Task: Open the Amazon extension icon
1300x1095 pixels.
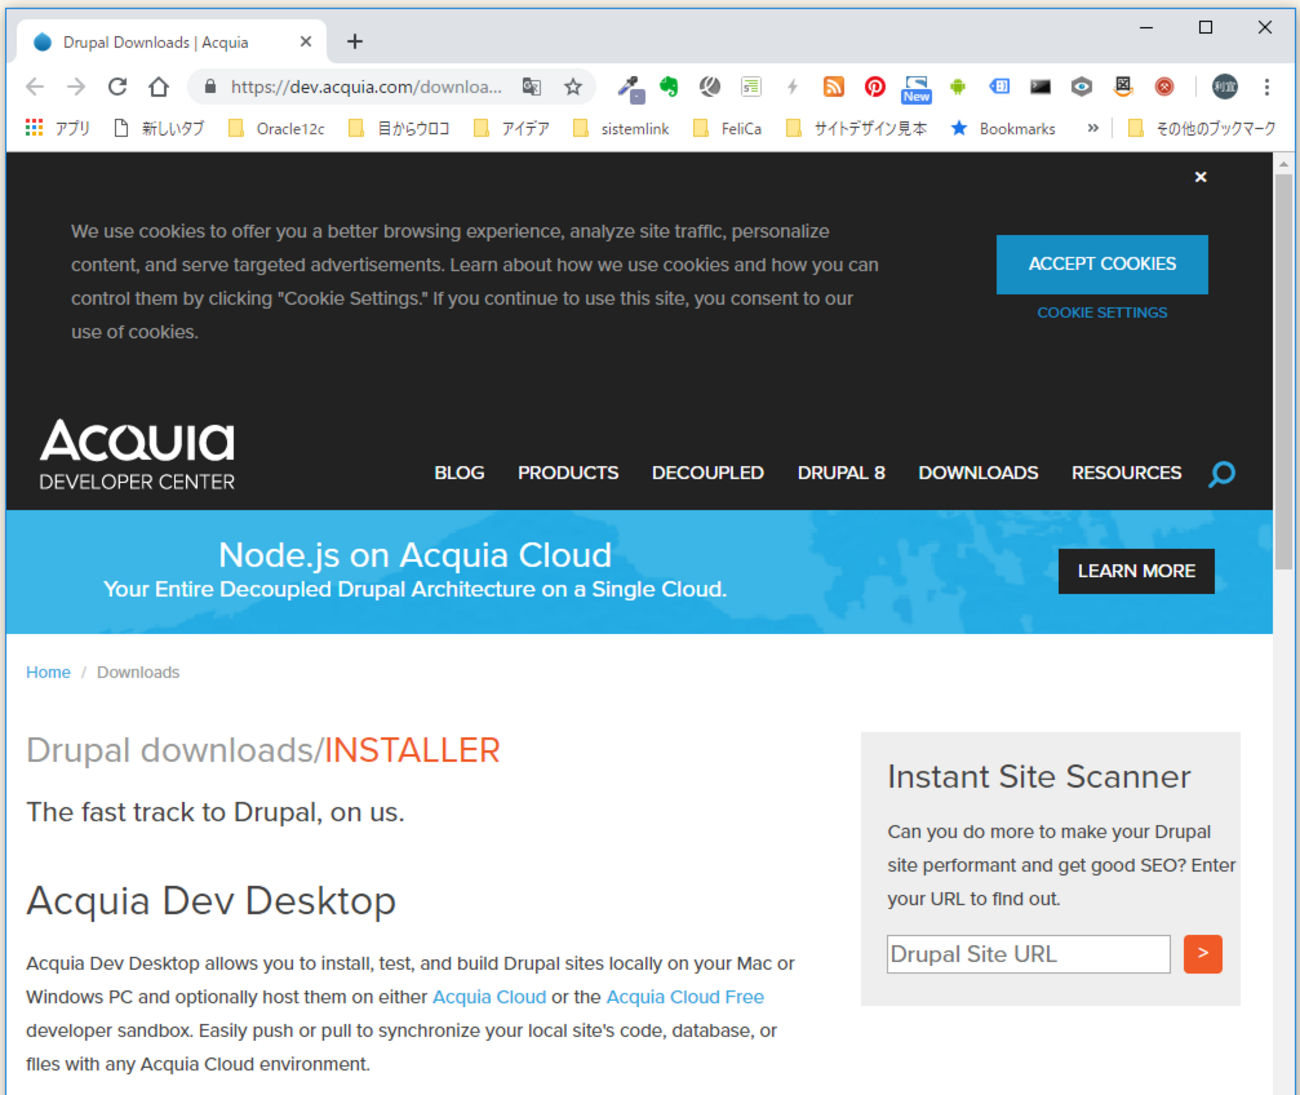Action: pyautogui.click(x=1123, y=87)
